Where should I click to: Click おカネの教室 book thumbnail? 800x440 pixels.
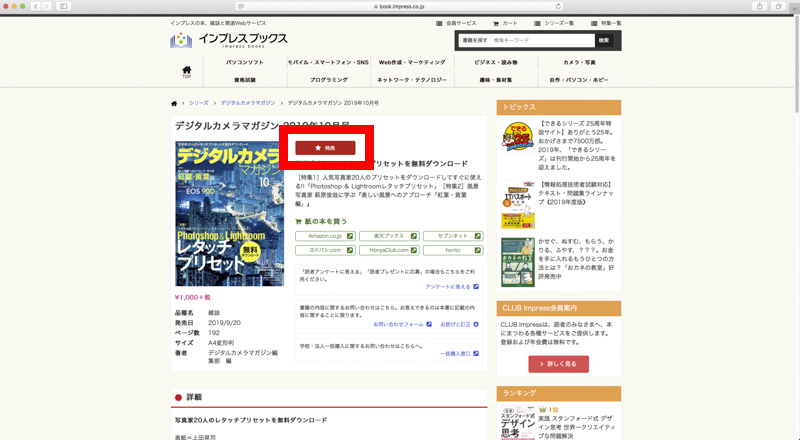pyautogui.click(x=517, y=262)
